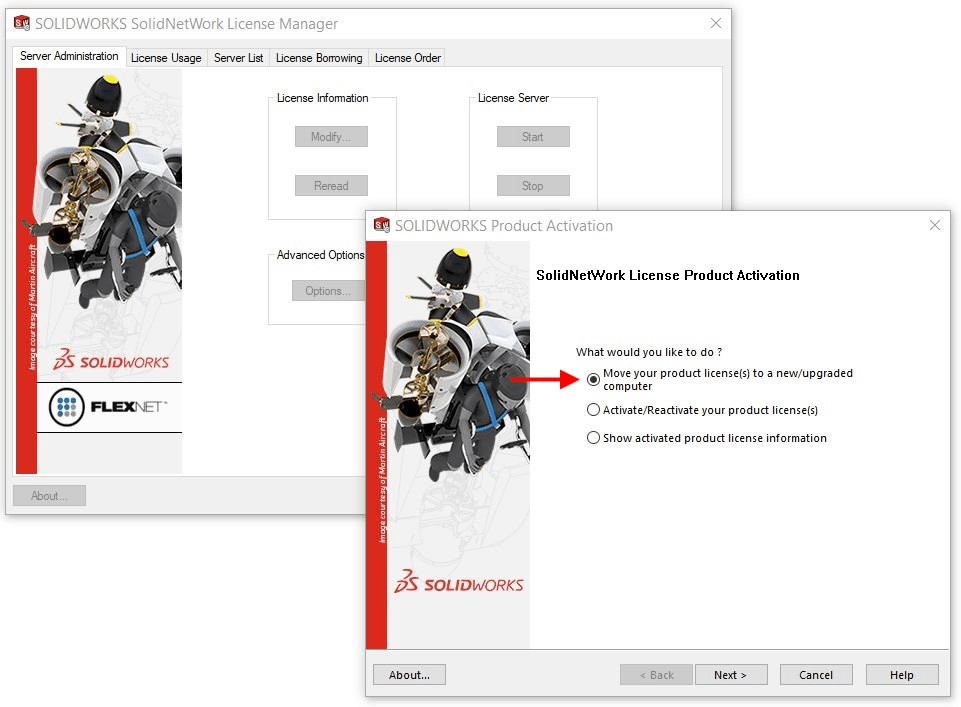Click the 'License Information' group label

tap(322, 98)
